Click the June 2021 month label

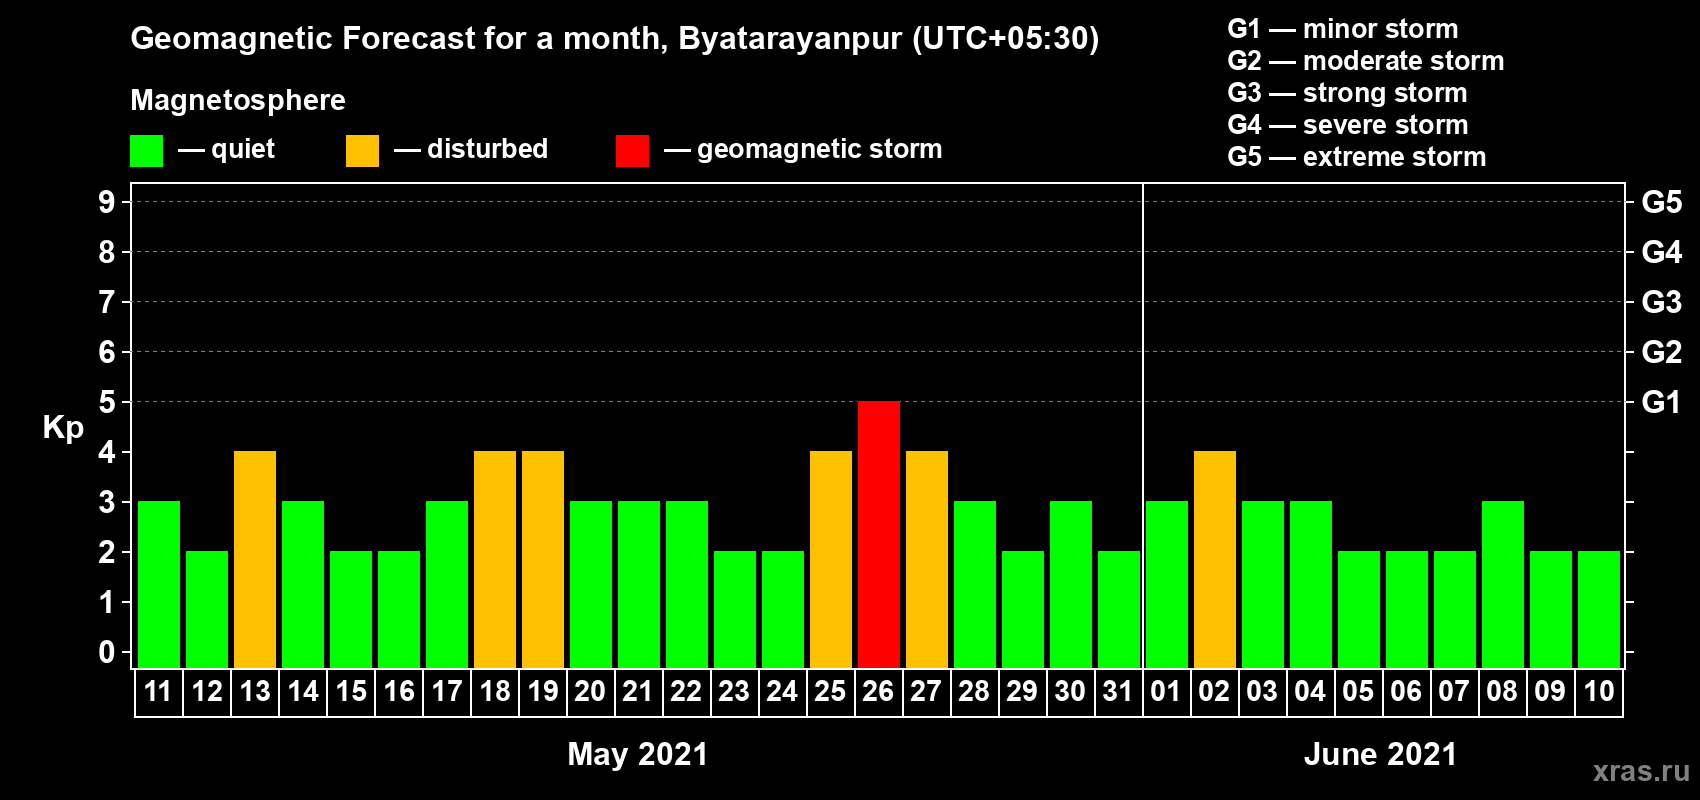coord(1381,754)
